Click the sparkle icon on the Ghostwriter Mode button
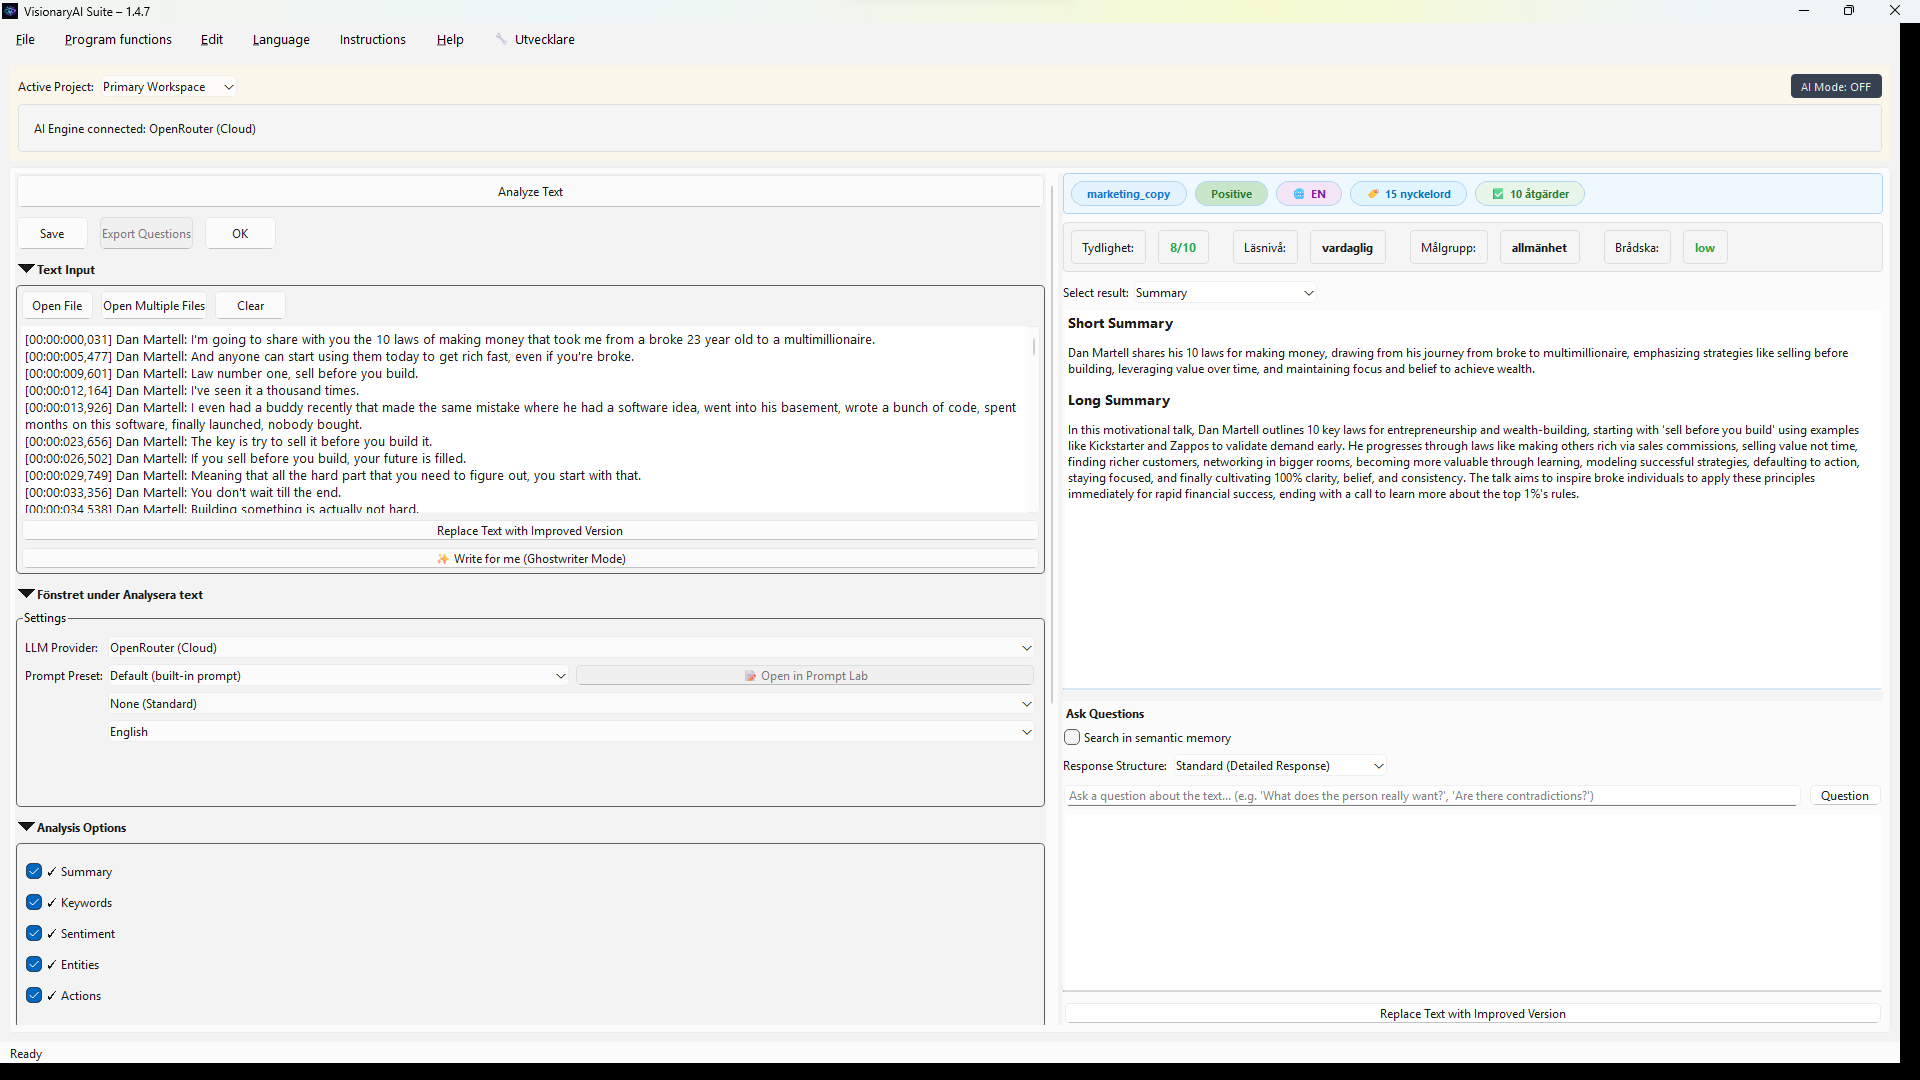 pyautogui.click(x=443, y=559)
